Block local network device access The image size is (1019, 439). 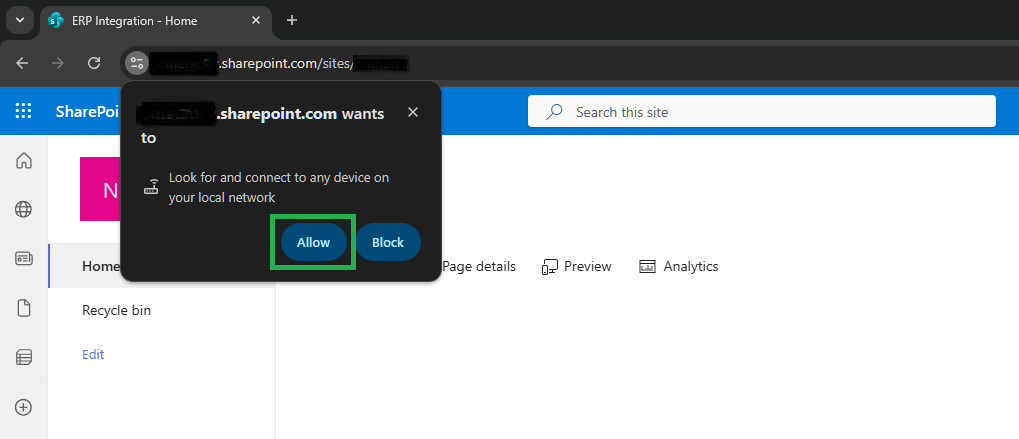click(388, 242)
